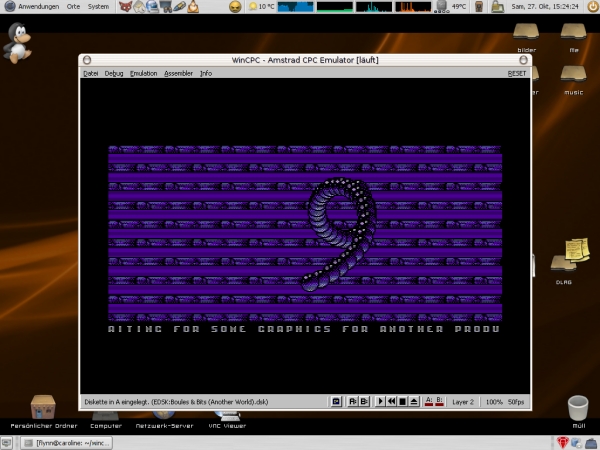Click inside the CPC emulator display
600x450 pixels.
pyautogui.click(x=305, y=236)
